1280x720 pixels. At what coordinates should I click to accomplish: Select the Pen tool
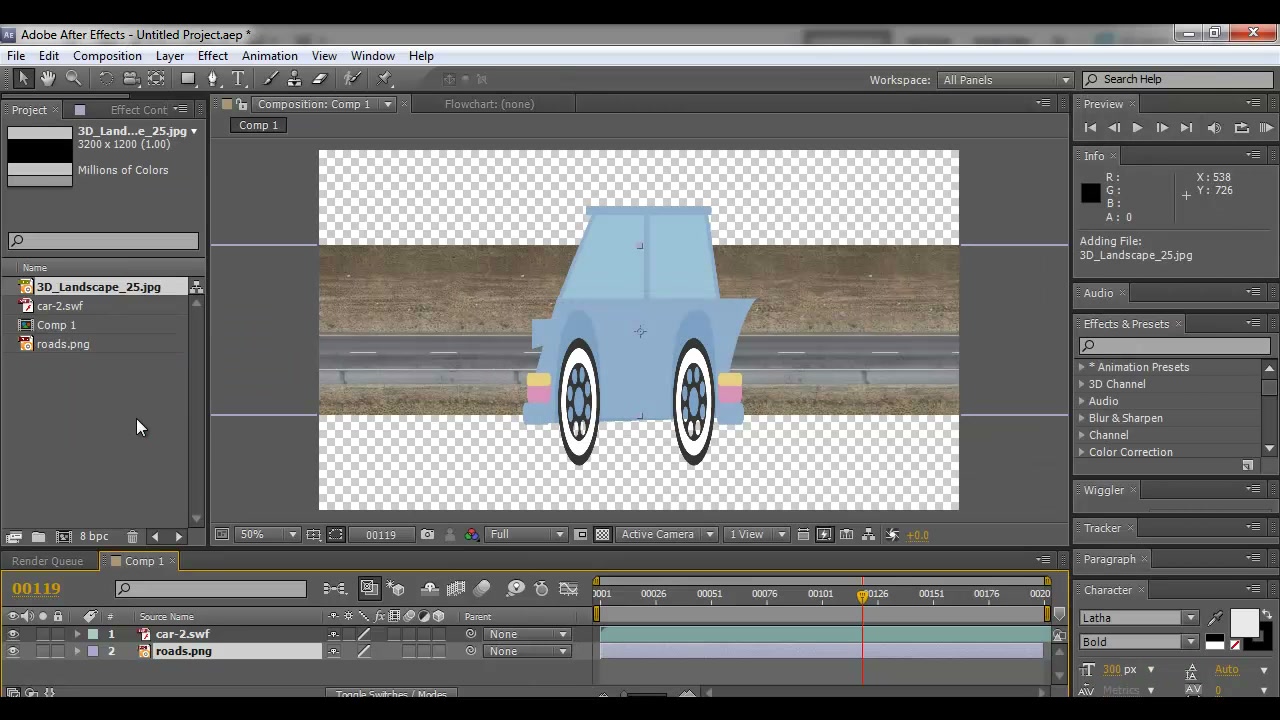point(213,79)
